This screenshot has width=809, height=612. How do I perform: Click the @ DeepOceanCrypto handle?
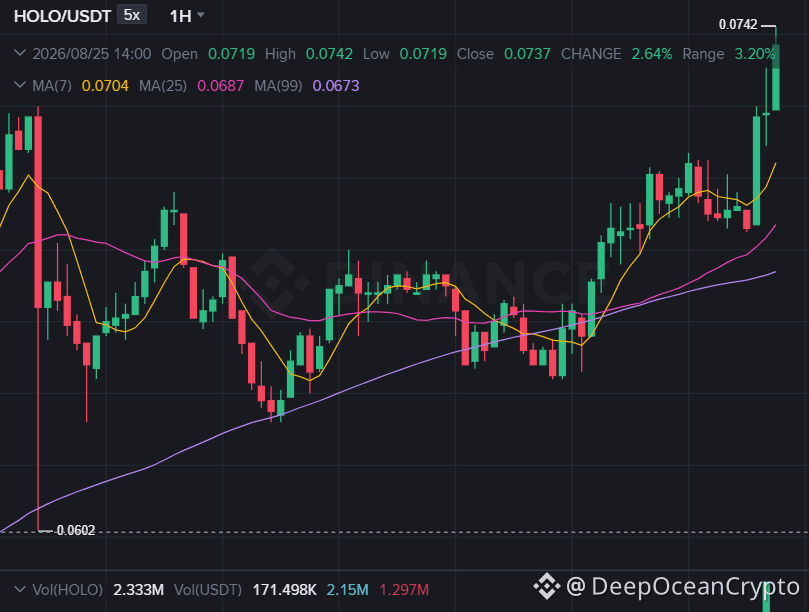pos(683,587)
